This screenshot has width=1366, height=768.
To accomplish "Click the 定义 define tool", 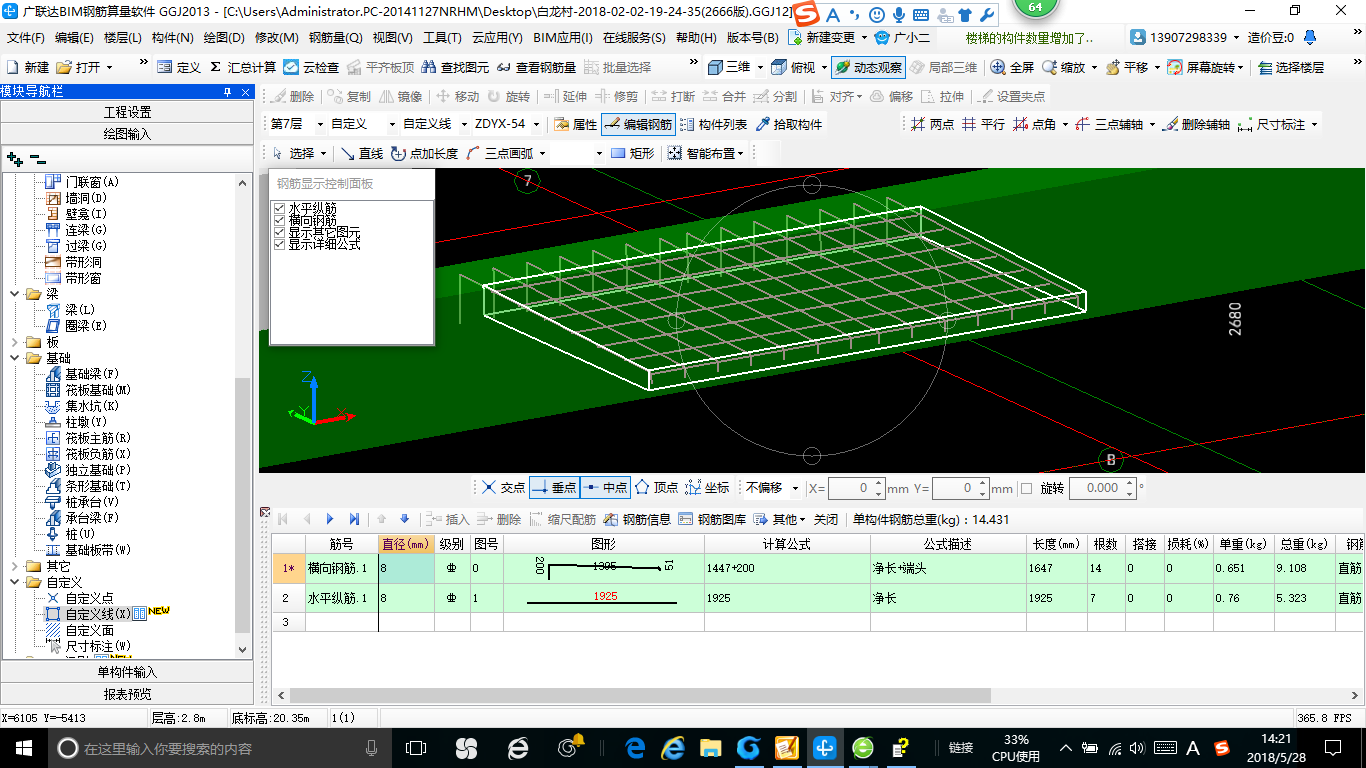I will 179,67.
